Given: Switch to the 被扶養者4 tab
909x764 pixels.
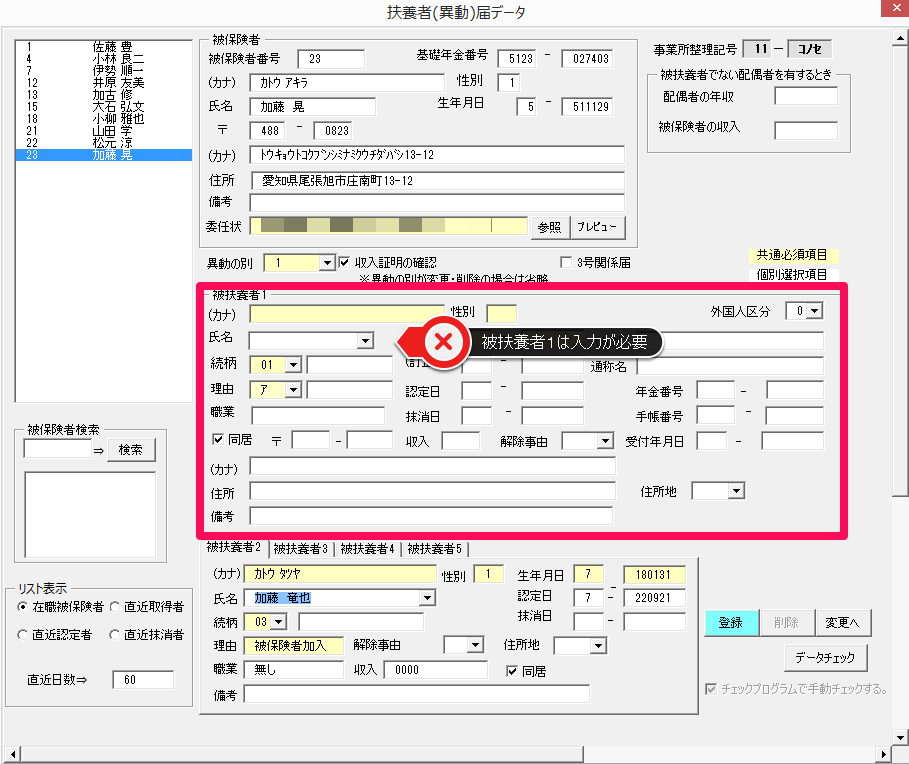Looking at the screenshot, I should (x=368, y=548).
